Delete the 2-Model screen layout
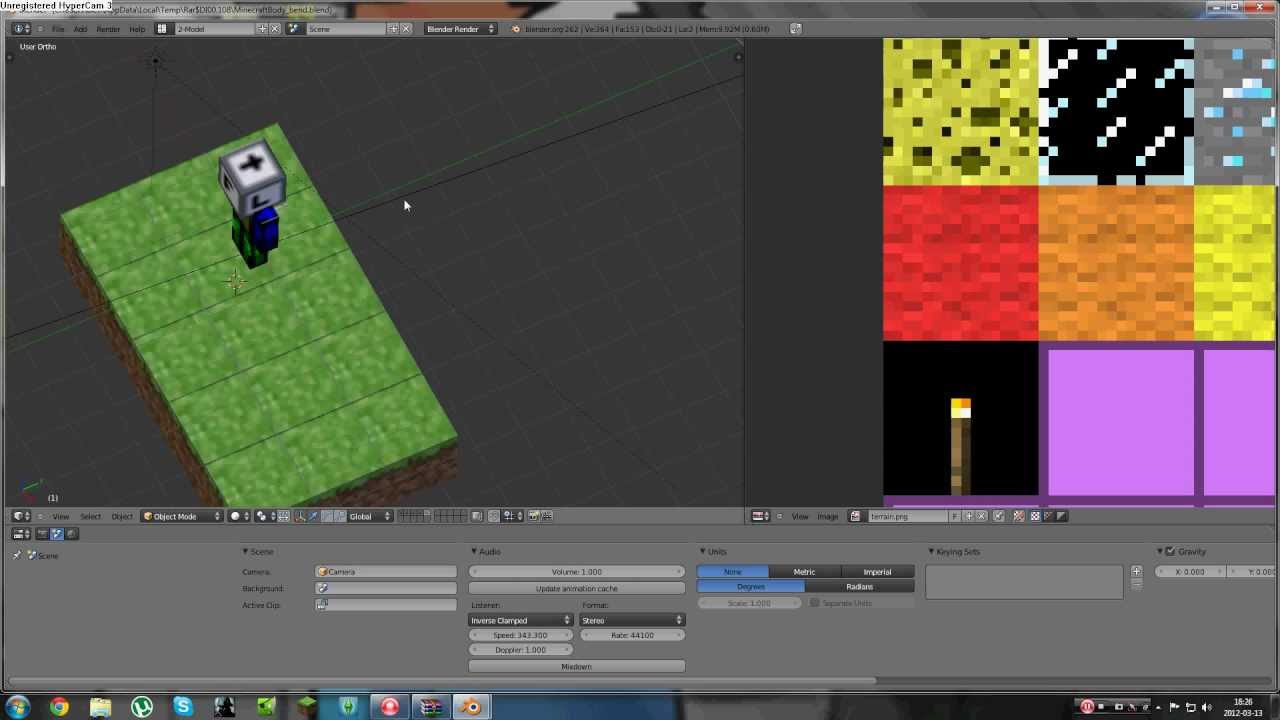This screenshot has width=1280, height=720. 275,29
